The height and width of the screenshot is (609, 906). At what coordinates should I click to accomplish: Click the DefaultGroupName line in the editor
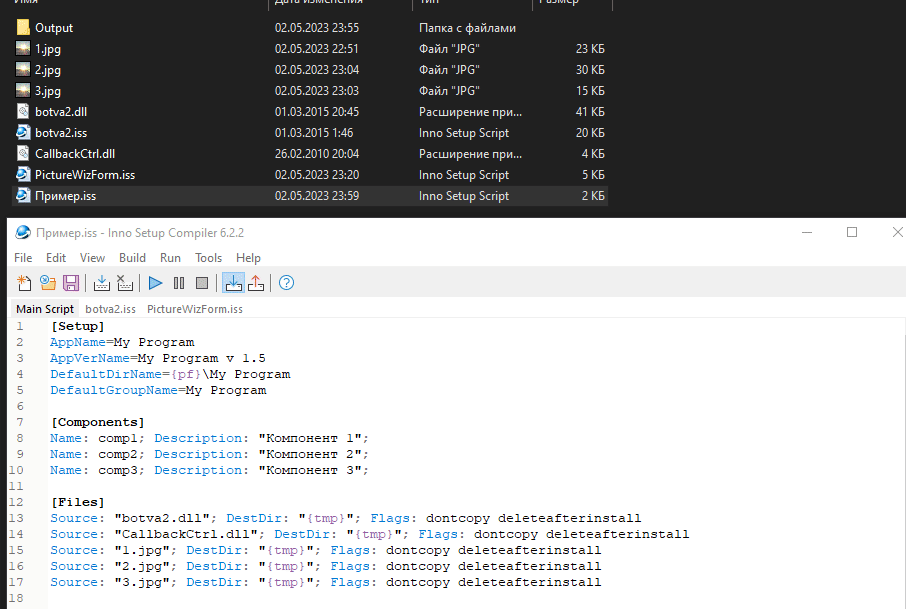tap(158, 390)
